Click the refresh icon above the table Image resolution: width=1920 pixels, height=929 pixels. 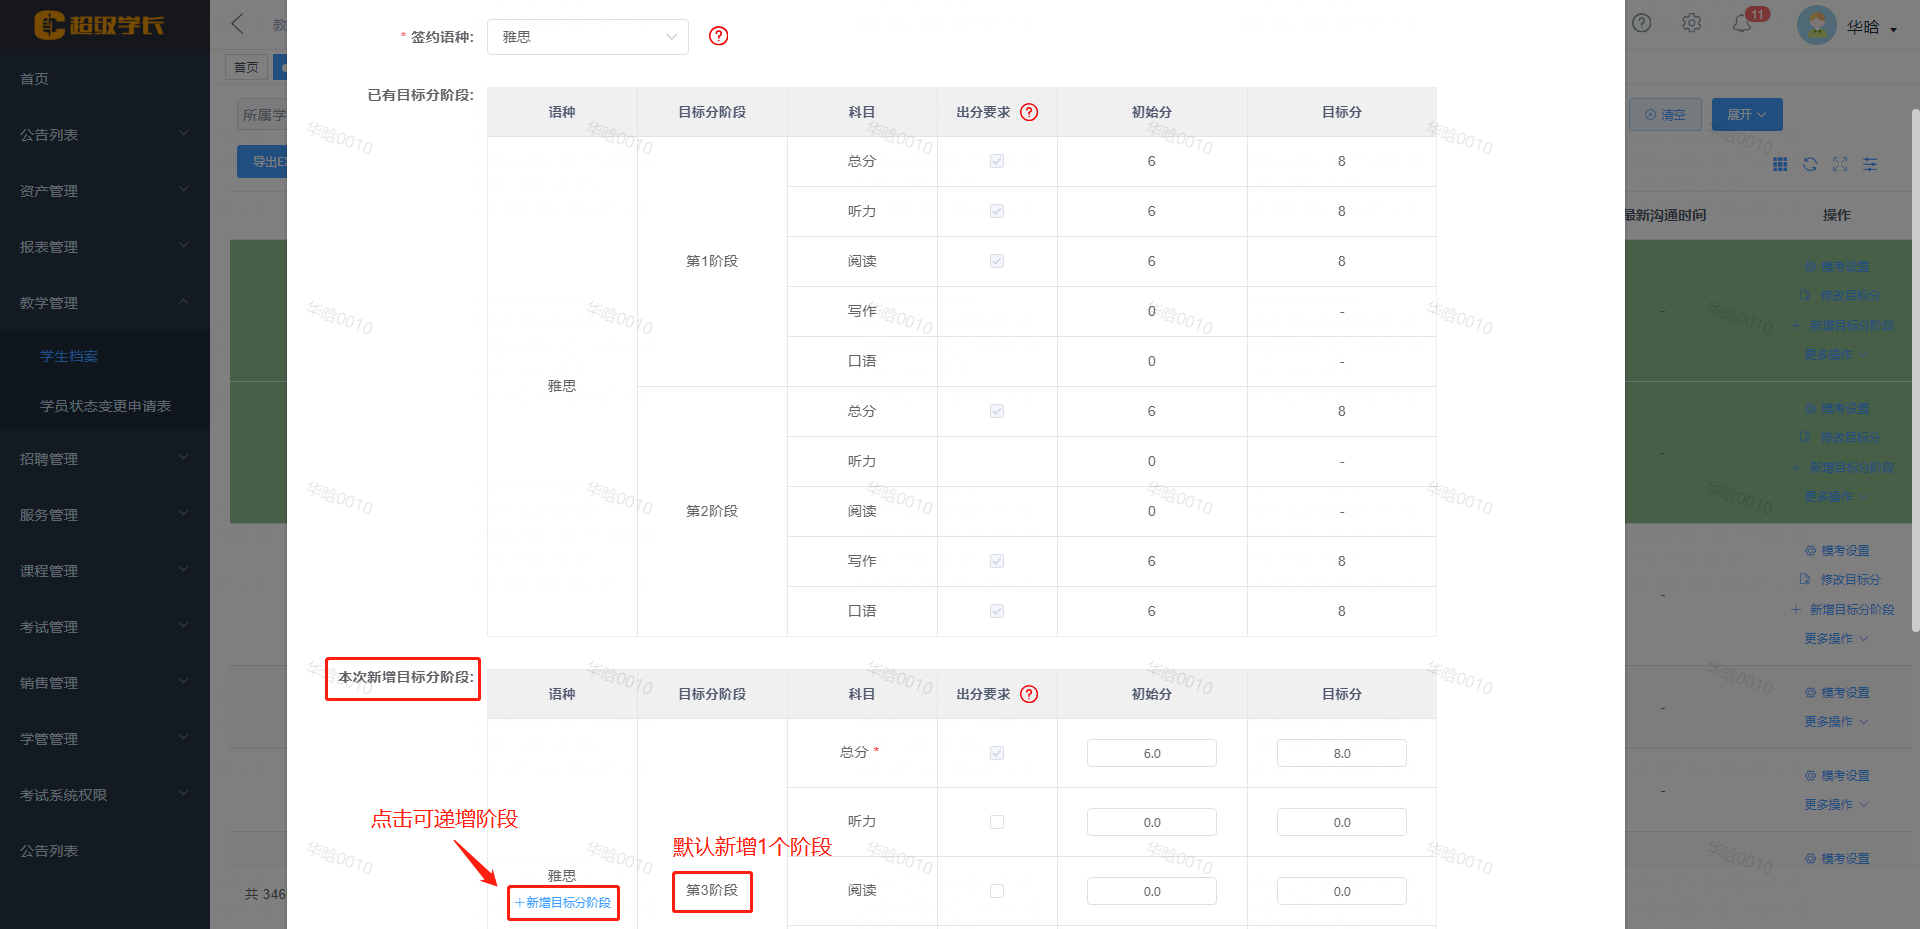1810,164
